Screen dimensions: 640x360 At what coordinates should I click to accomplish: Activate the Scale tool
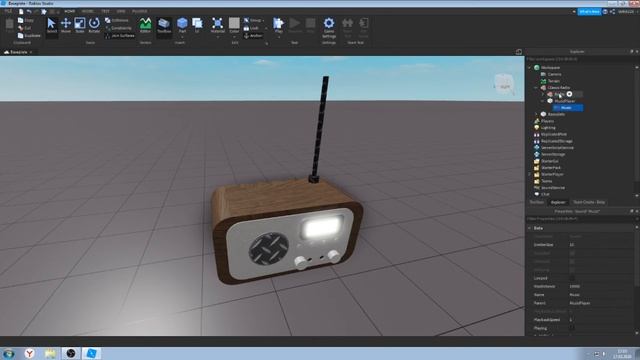(x=80, y=25)
